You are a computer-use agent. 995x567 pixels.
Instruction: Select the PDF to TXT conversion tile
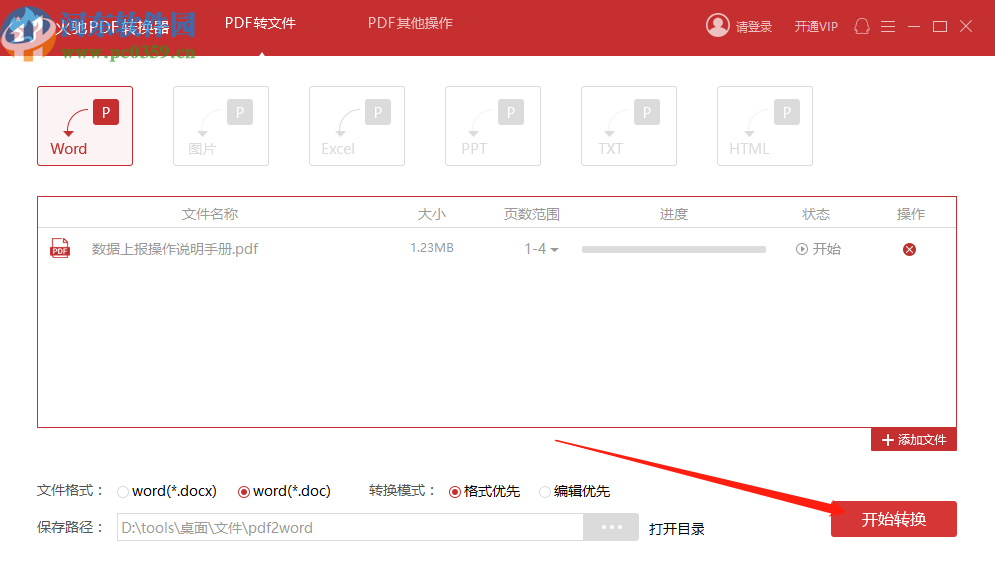pyautogui.click(x=629, y=126)
